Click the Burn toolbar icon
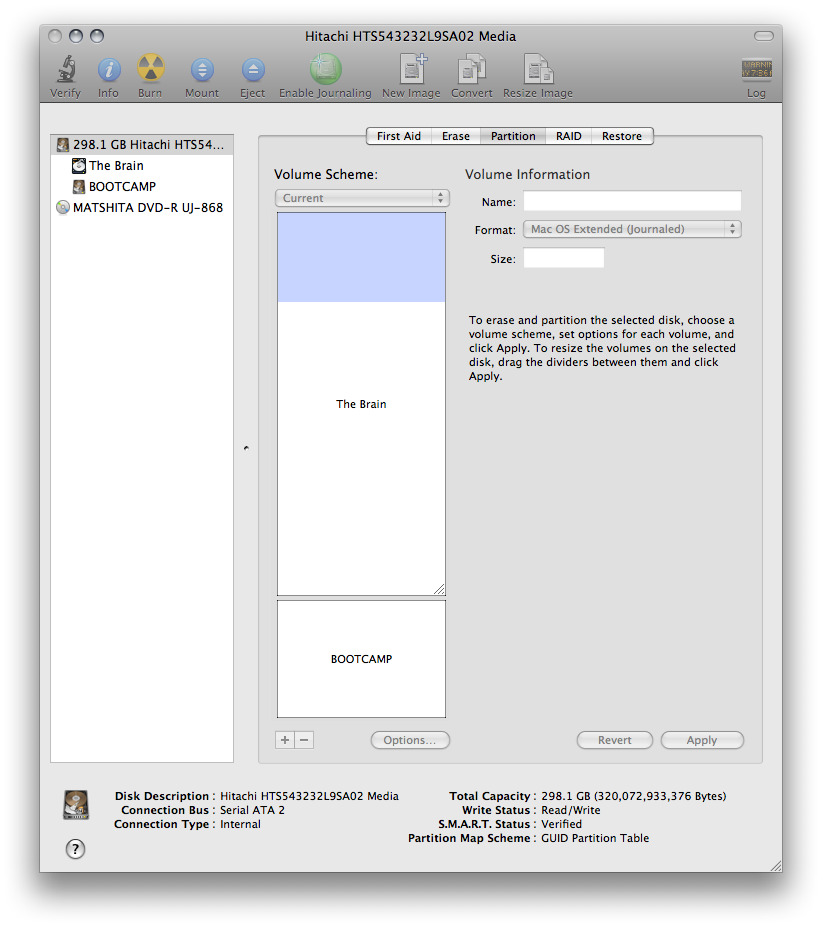 click(150, 70)
